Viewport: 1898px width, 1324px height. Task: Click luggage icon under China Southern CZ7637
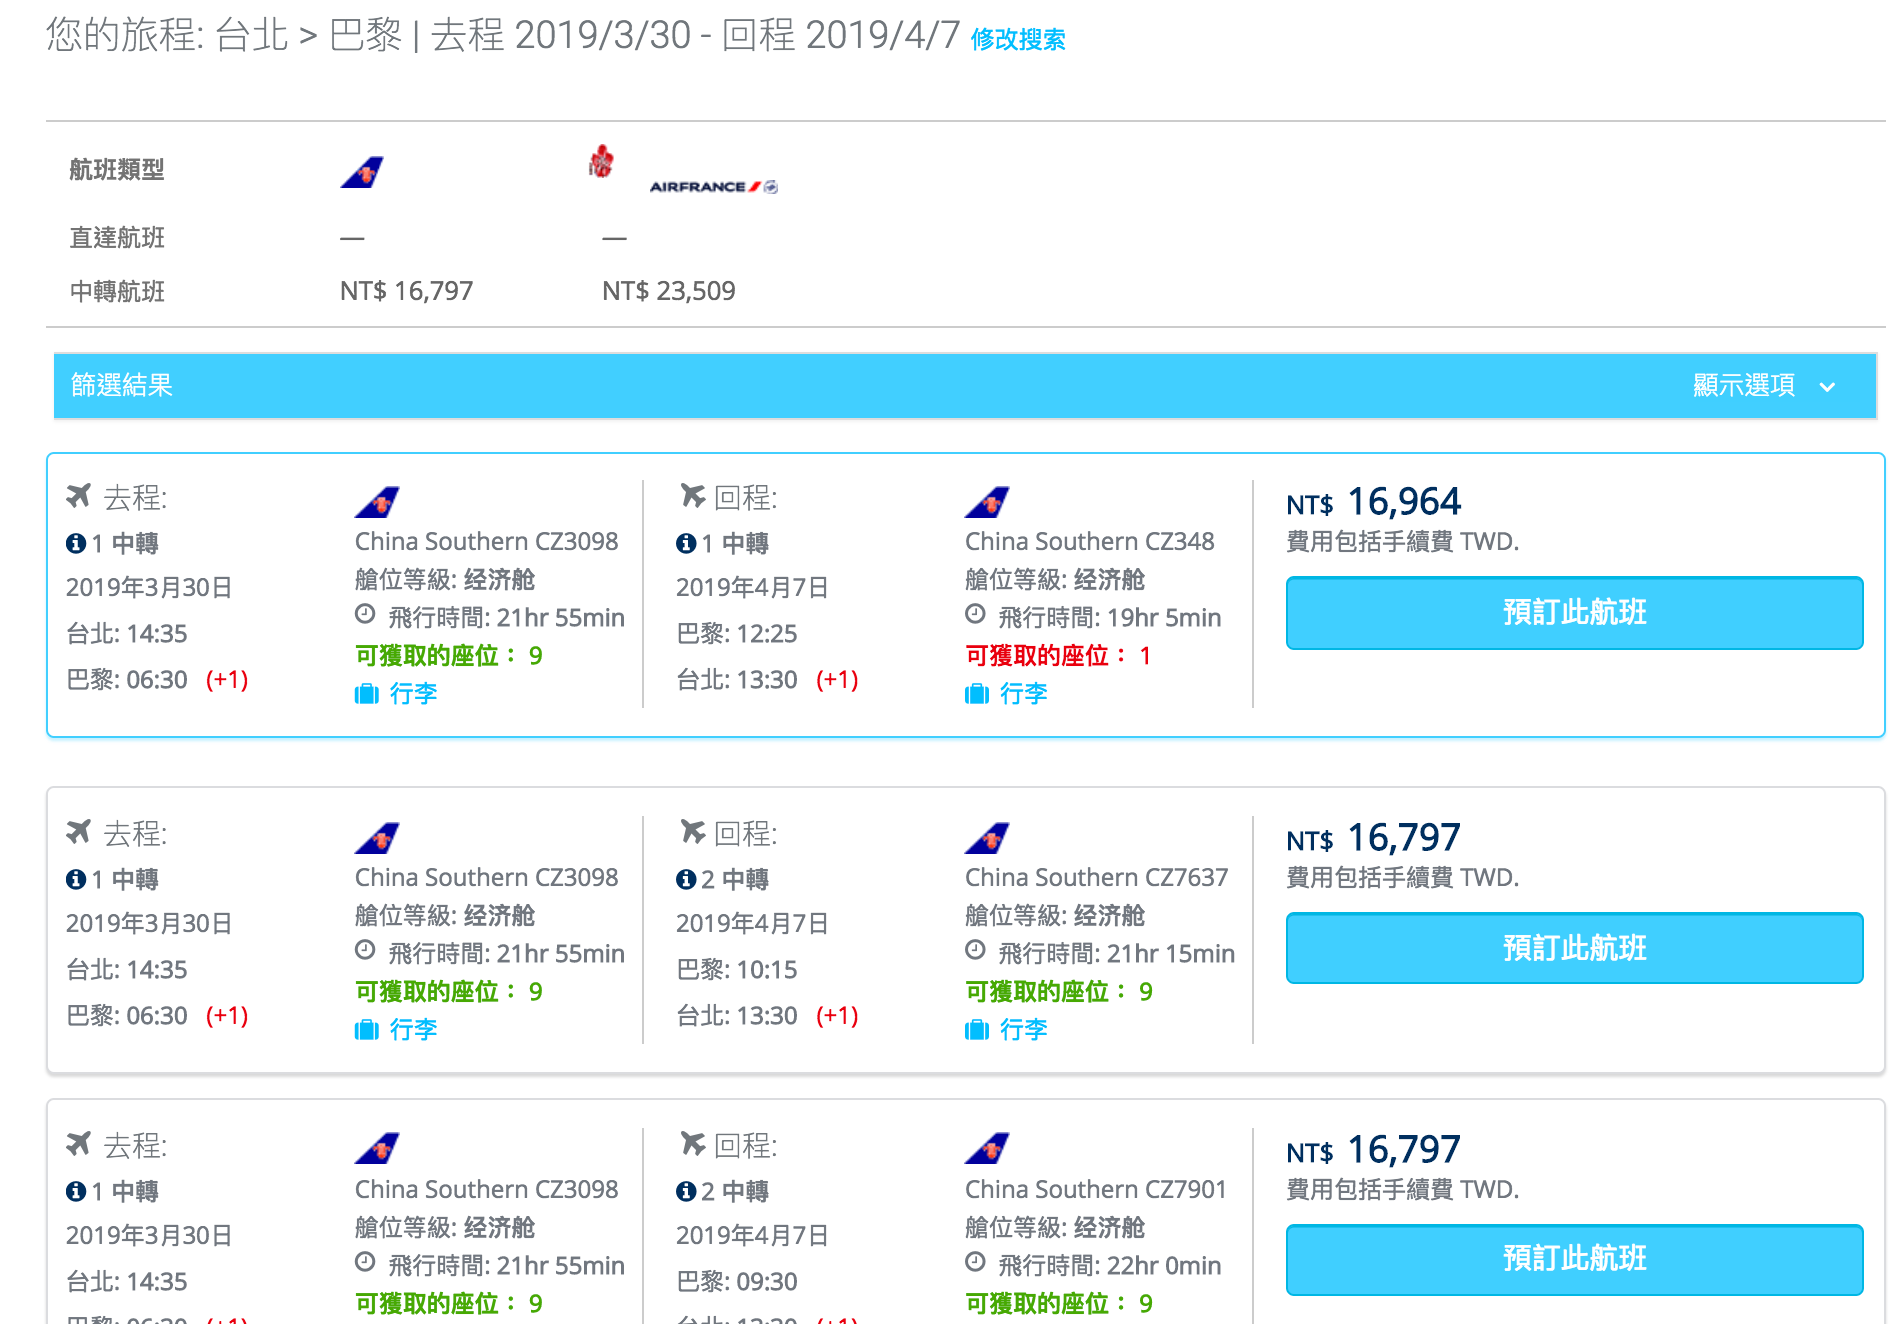click(976, 1030)
